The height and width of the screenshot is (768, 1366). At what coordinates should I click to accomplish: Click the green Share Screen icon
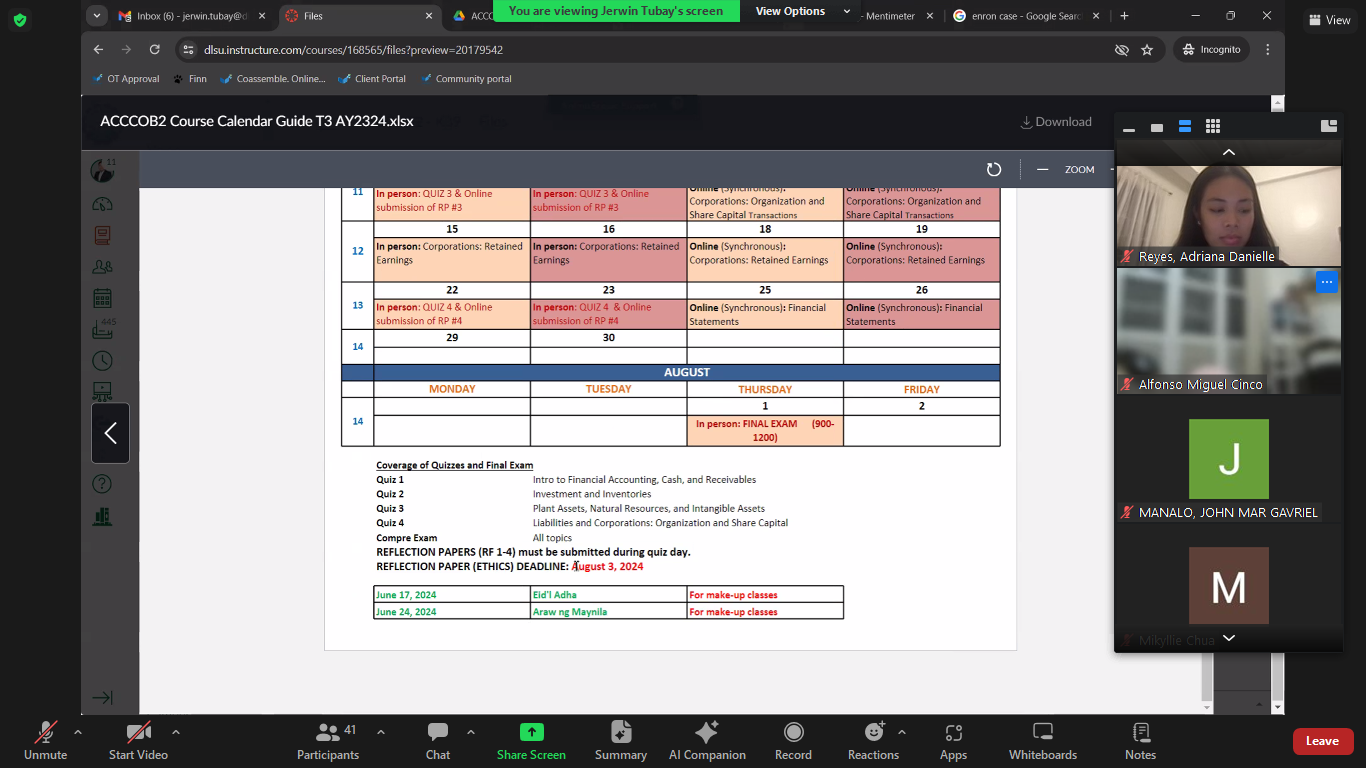point(531,733)
